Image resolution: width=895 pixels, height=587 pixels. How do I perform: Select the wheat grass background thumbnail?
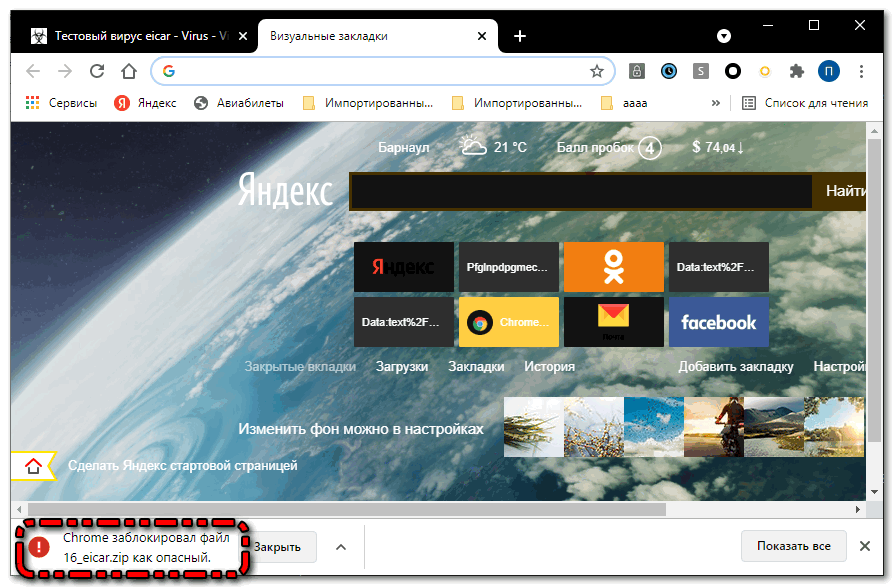coord(534,427)
